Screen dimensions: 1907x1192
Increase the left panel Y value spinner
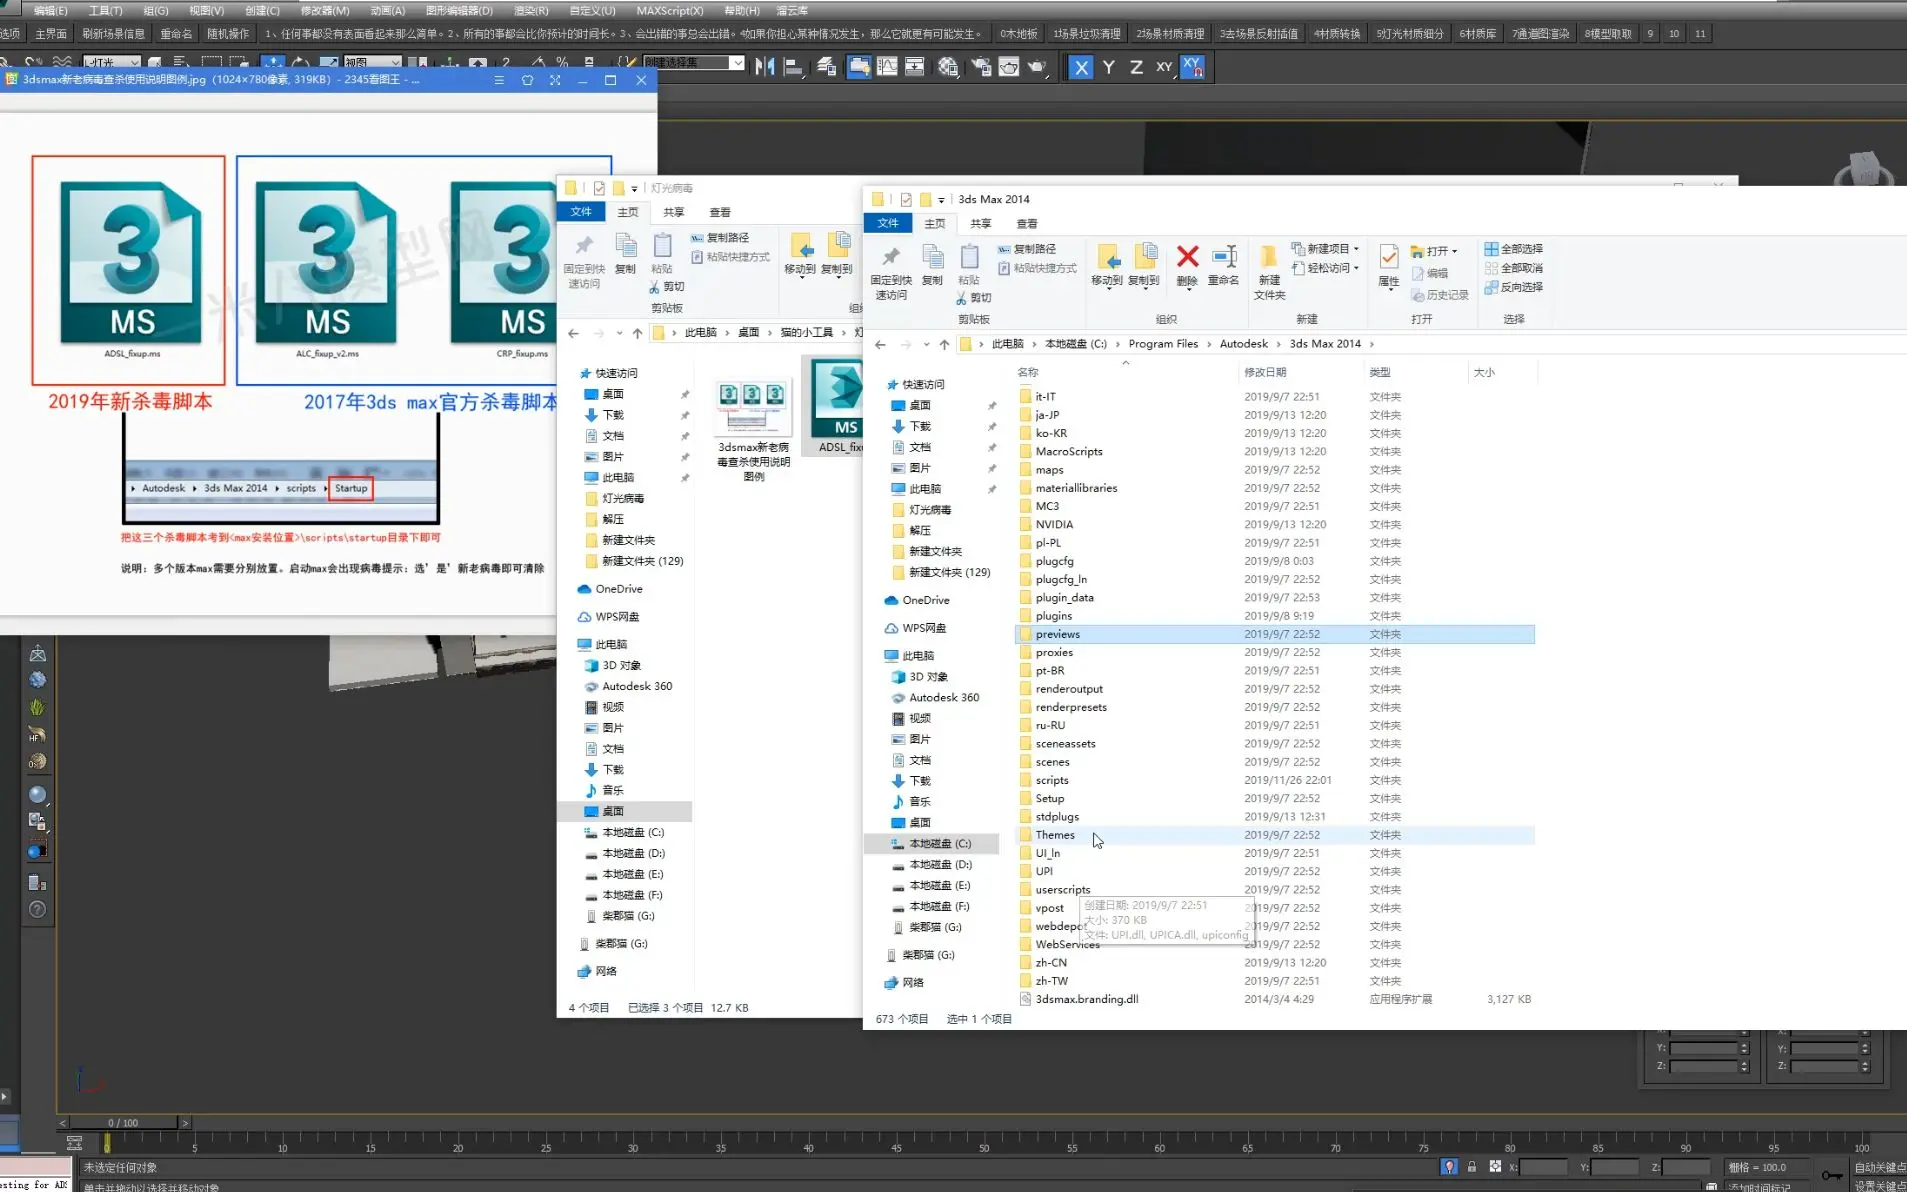pos(1744,1045)
